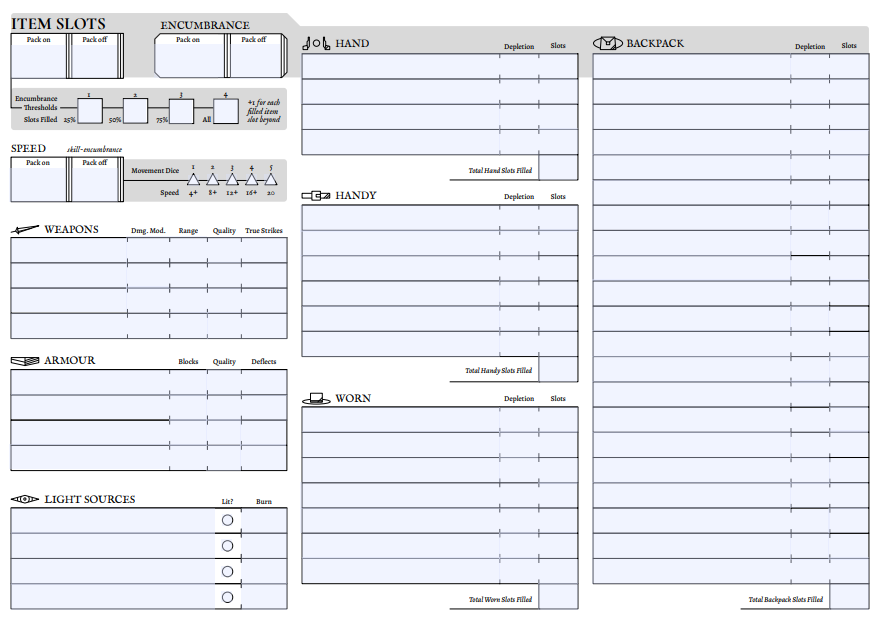This screenshot has height=621, width=882.
Task: Click the Encumbrance Pack off field
Action: pos(255,60)
